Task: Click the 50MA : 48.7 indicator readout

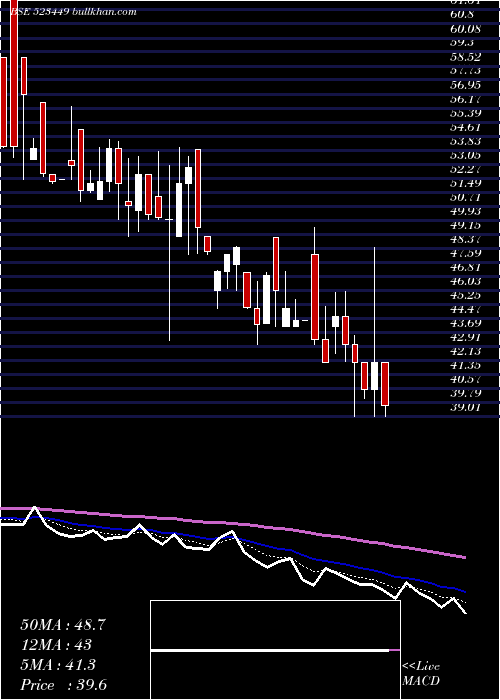Action: tap(62, 625)
